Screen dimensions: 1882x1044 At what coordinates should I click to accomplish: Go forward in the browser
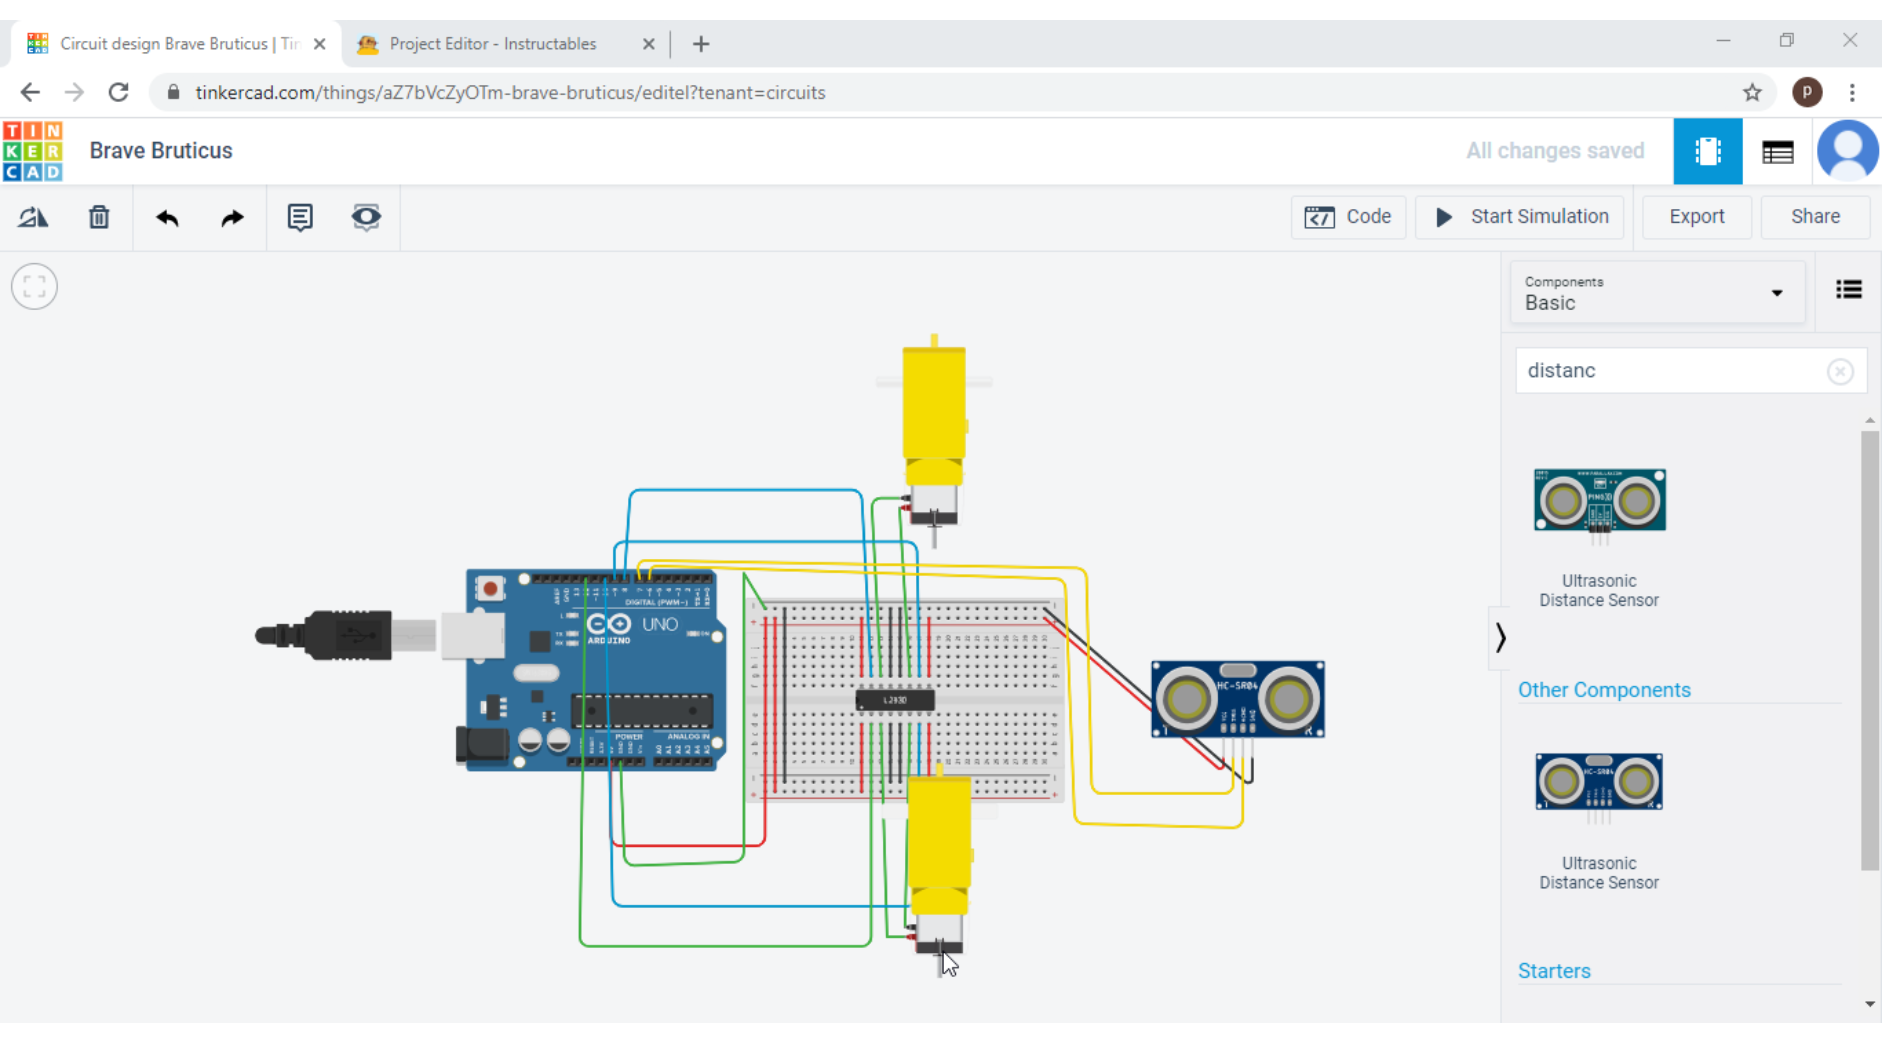pos(74,92)
